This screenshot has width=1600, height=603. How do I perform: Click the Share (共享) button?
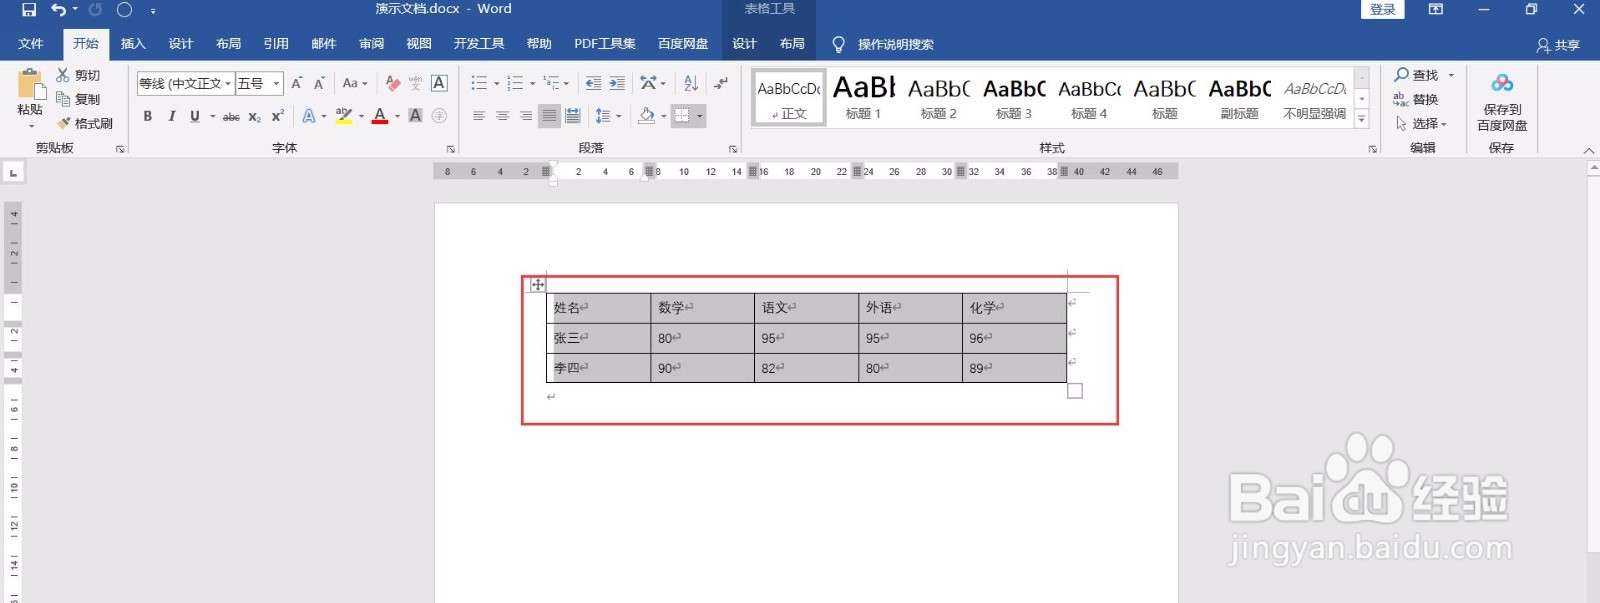click(x=1558, y=45)
